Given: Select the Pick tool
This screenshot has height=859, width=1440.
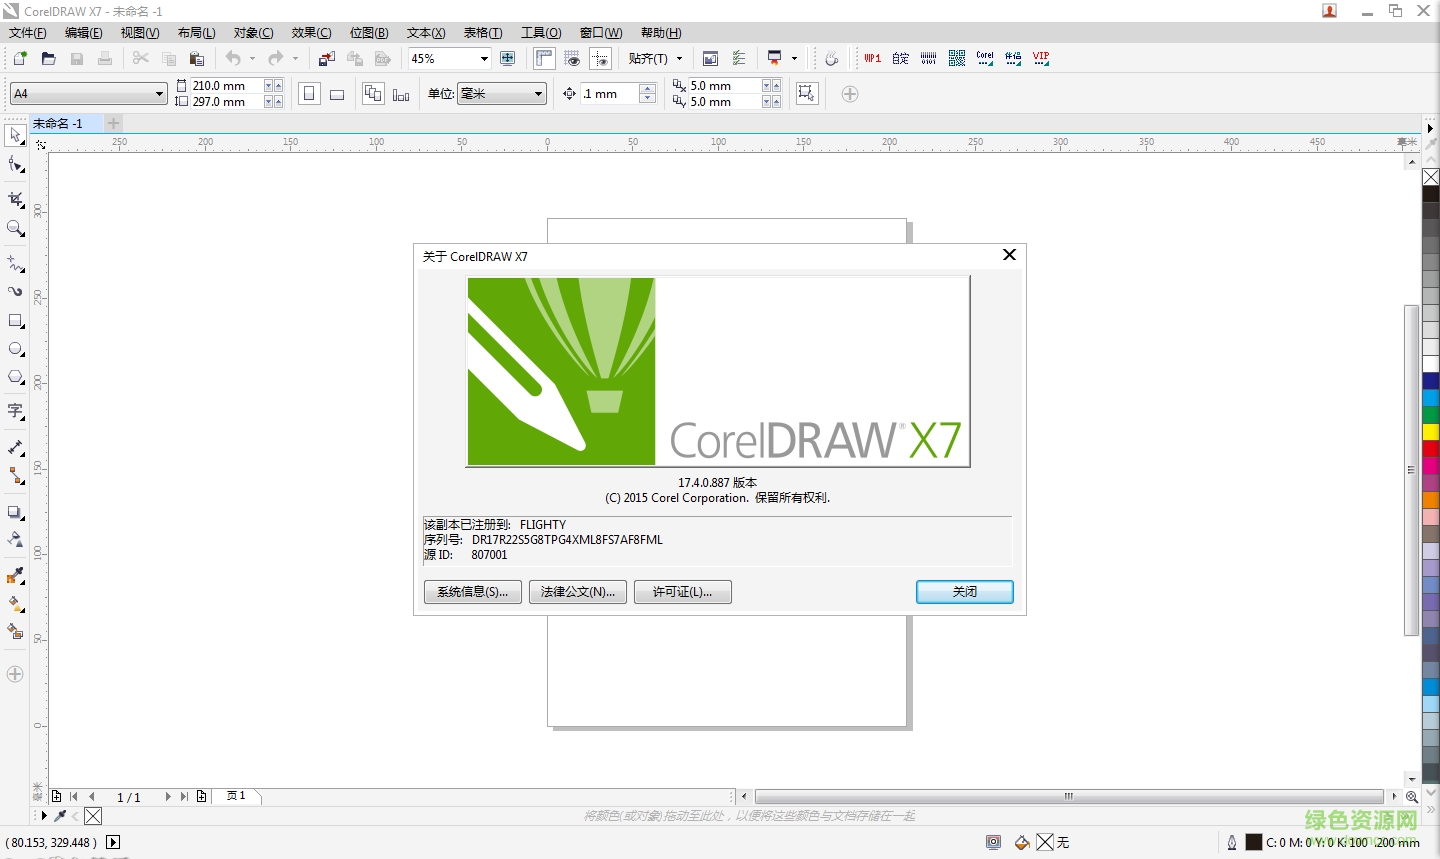Looking at the screenshot, I should (15, 135).
